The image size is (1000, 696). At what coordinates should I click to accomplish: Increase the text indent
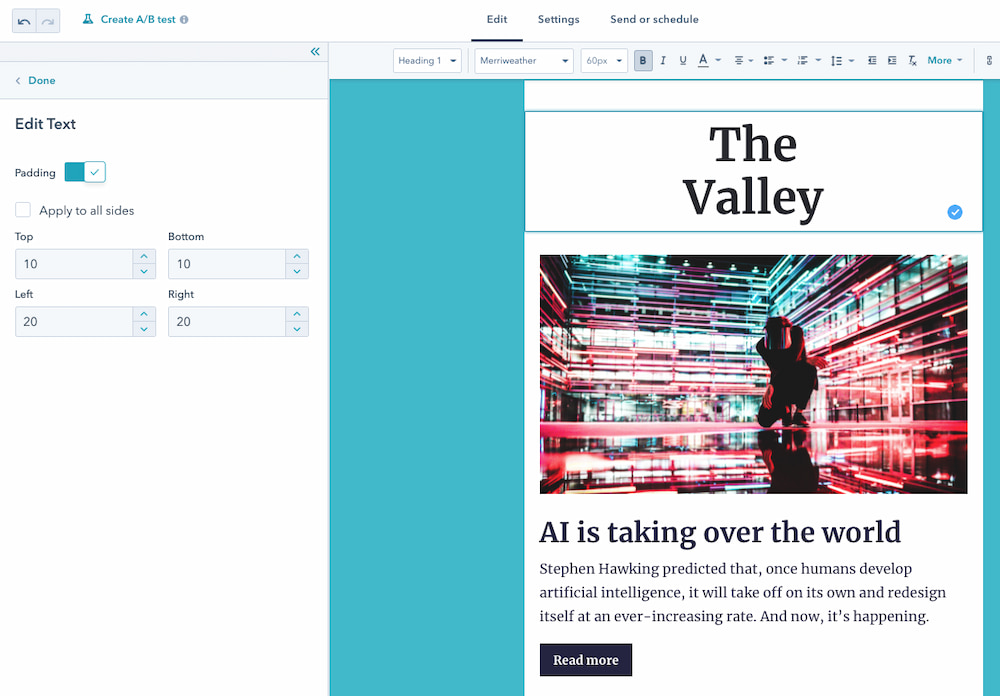coord(892,60)
